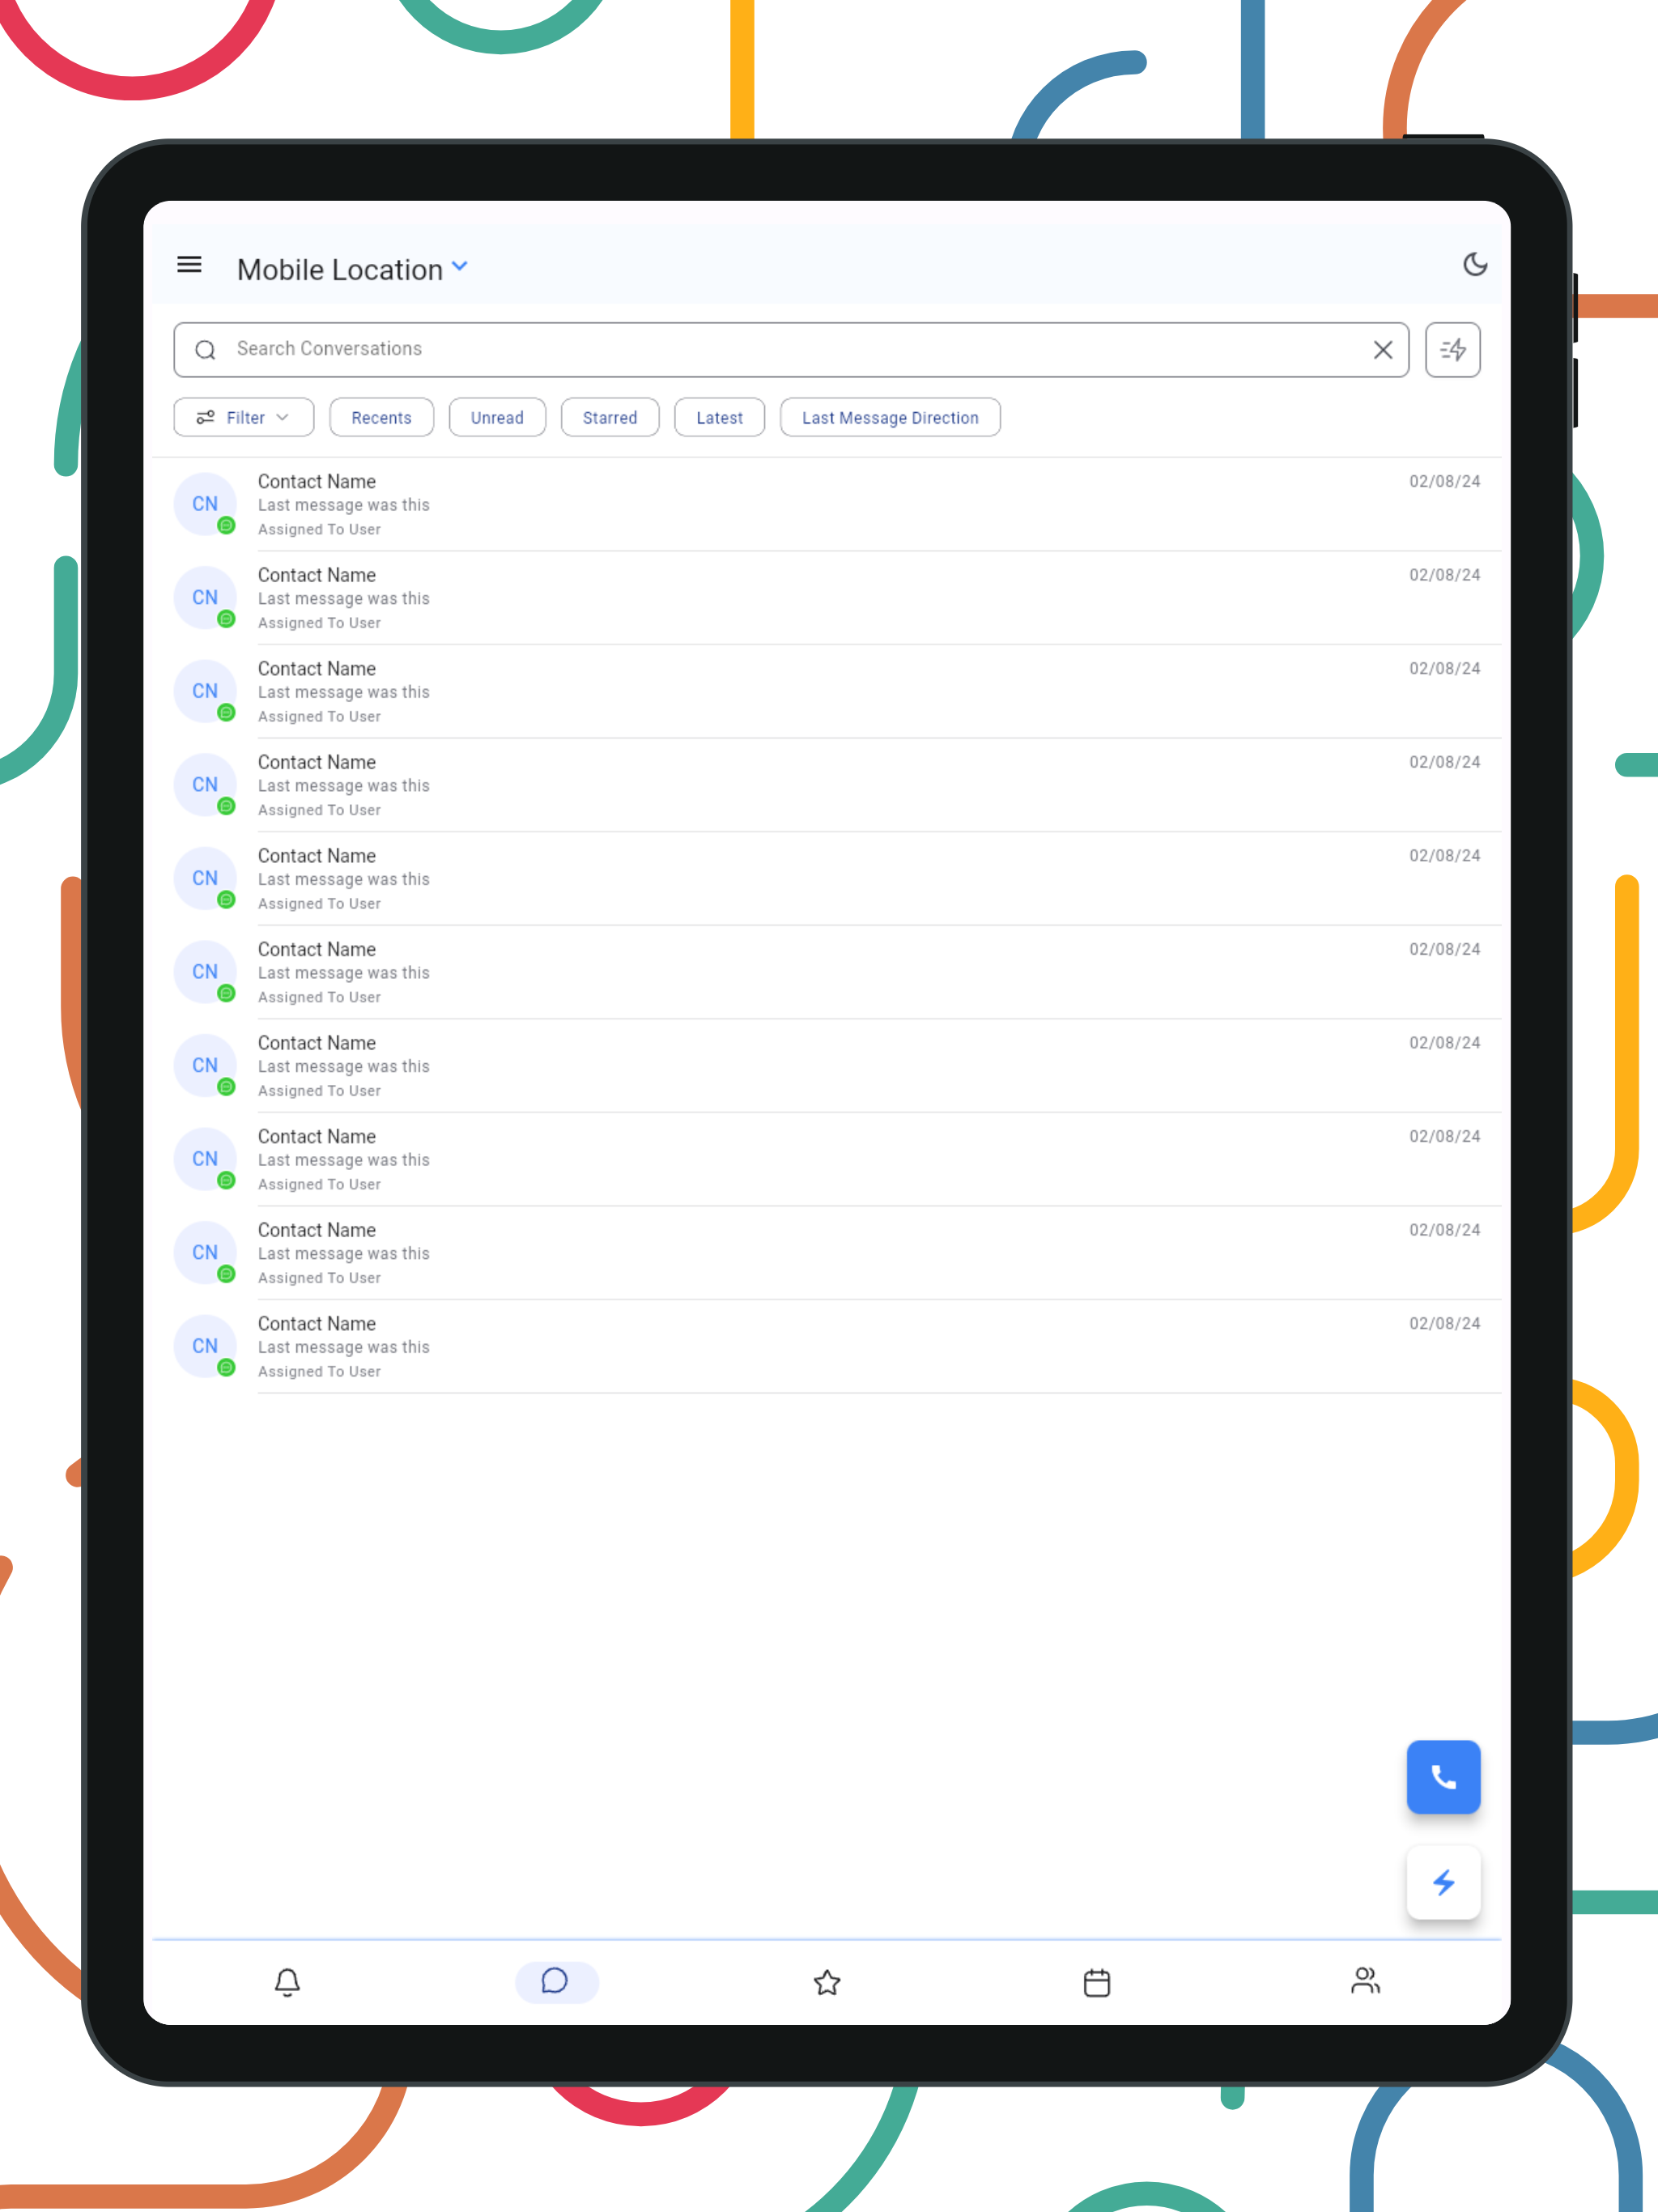Image resolution: width=1658 pixels, height=2212 pixels.
Task: Select the Recents filter chip
Action: point(381,418)
